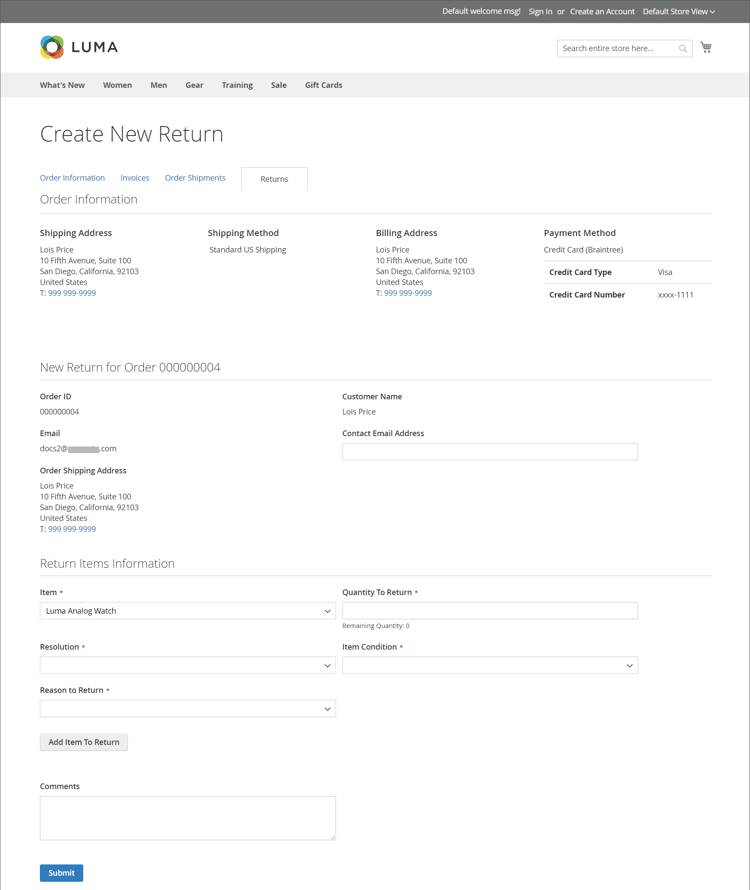The image size is (750, 890).
Task: Select the Returns tab
Action: pos(273,178)
